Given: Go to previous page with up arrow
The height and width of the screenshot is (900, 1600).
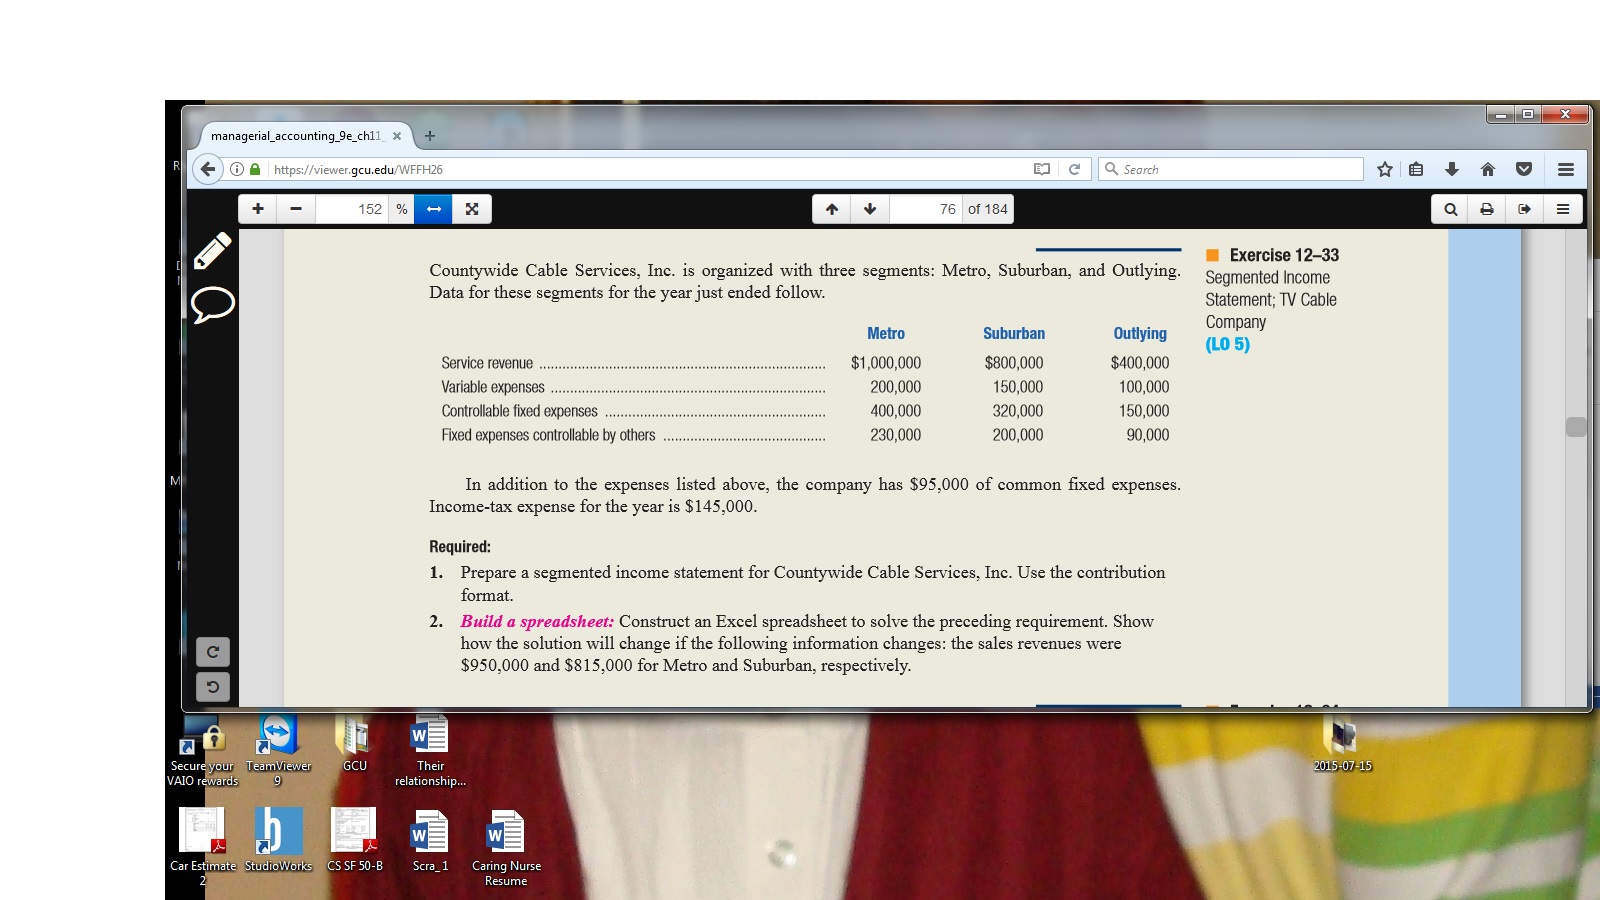Looking at the screenshot, I should tap(832, 209).
